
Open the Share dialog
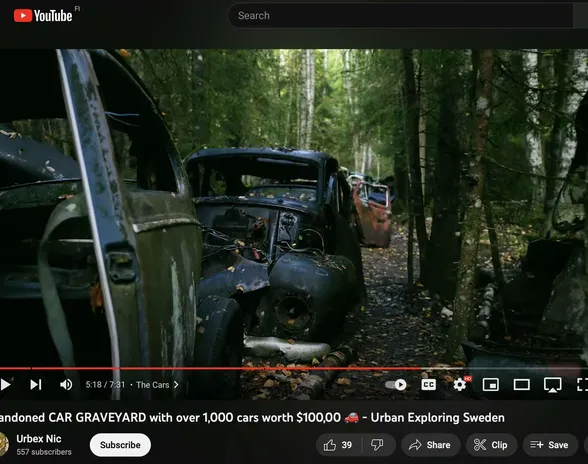click(430, 445)
